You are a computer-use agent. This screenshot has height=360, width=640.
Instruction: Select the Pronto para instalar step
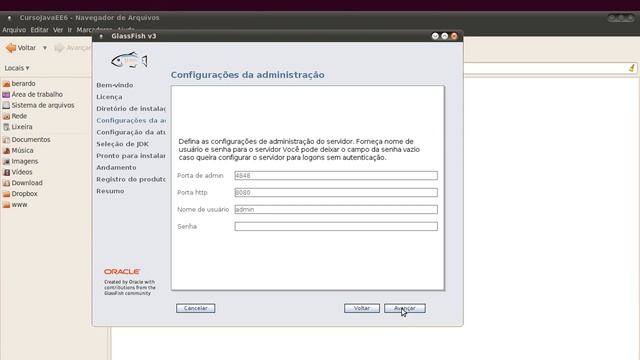click(x=131, y=156)
